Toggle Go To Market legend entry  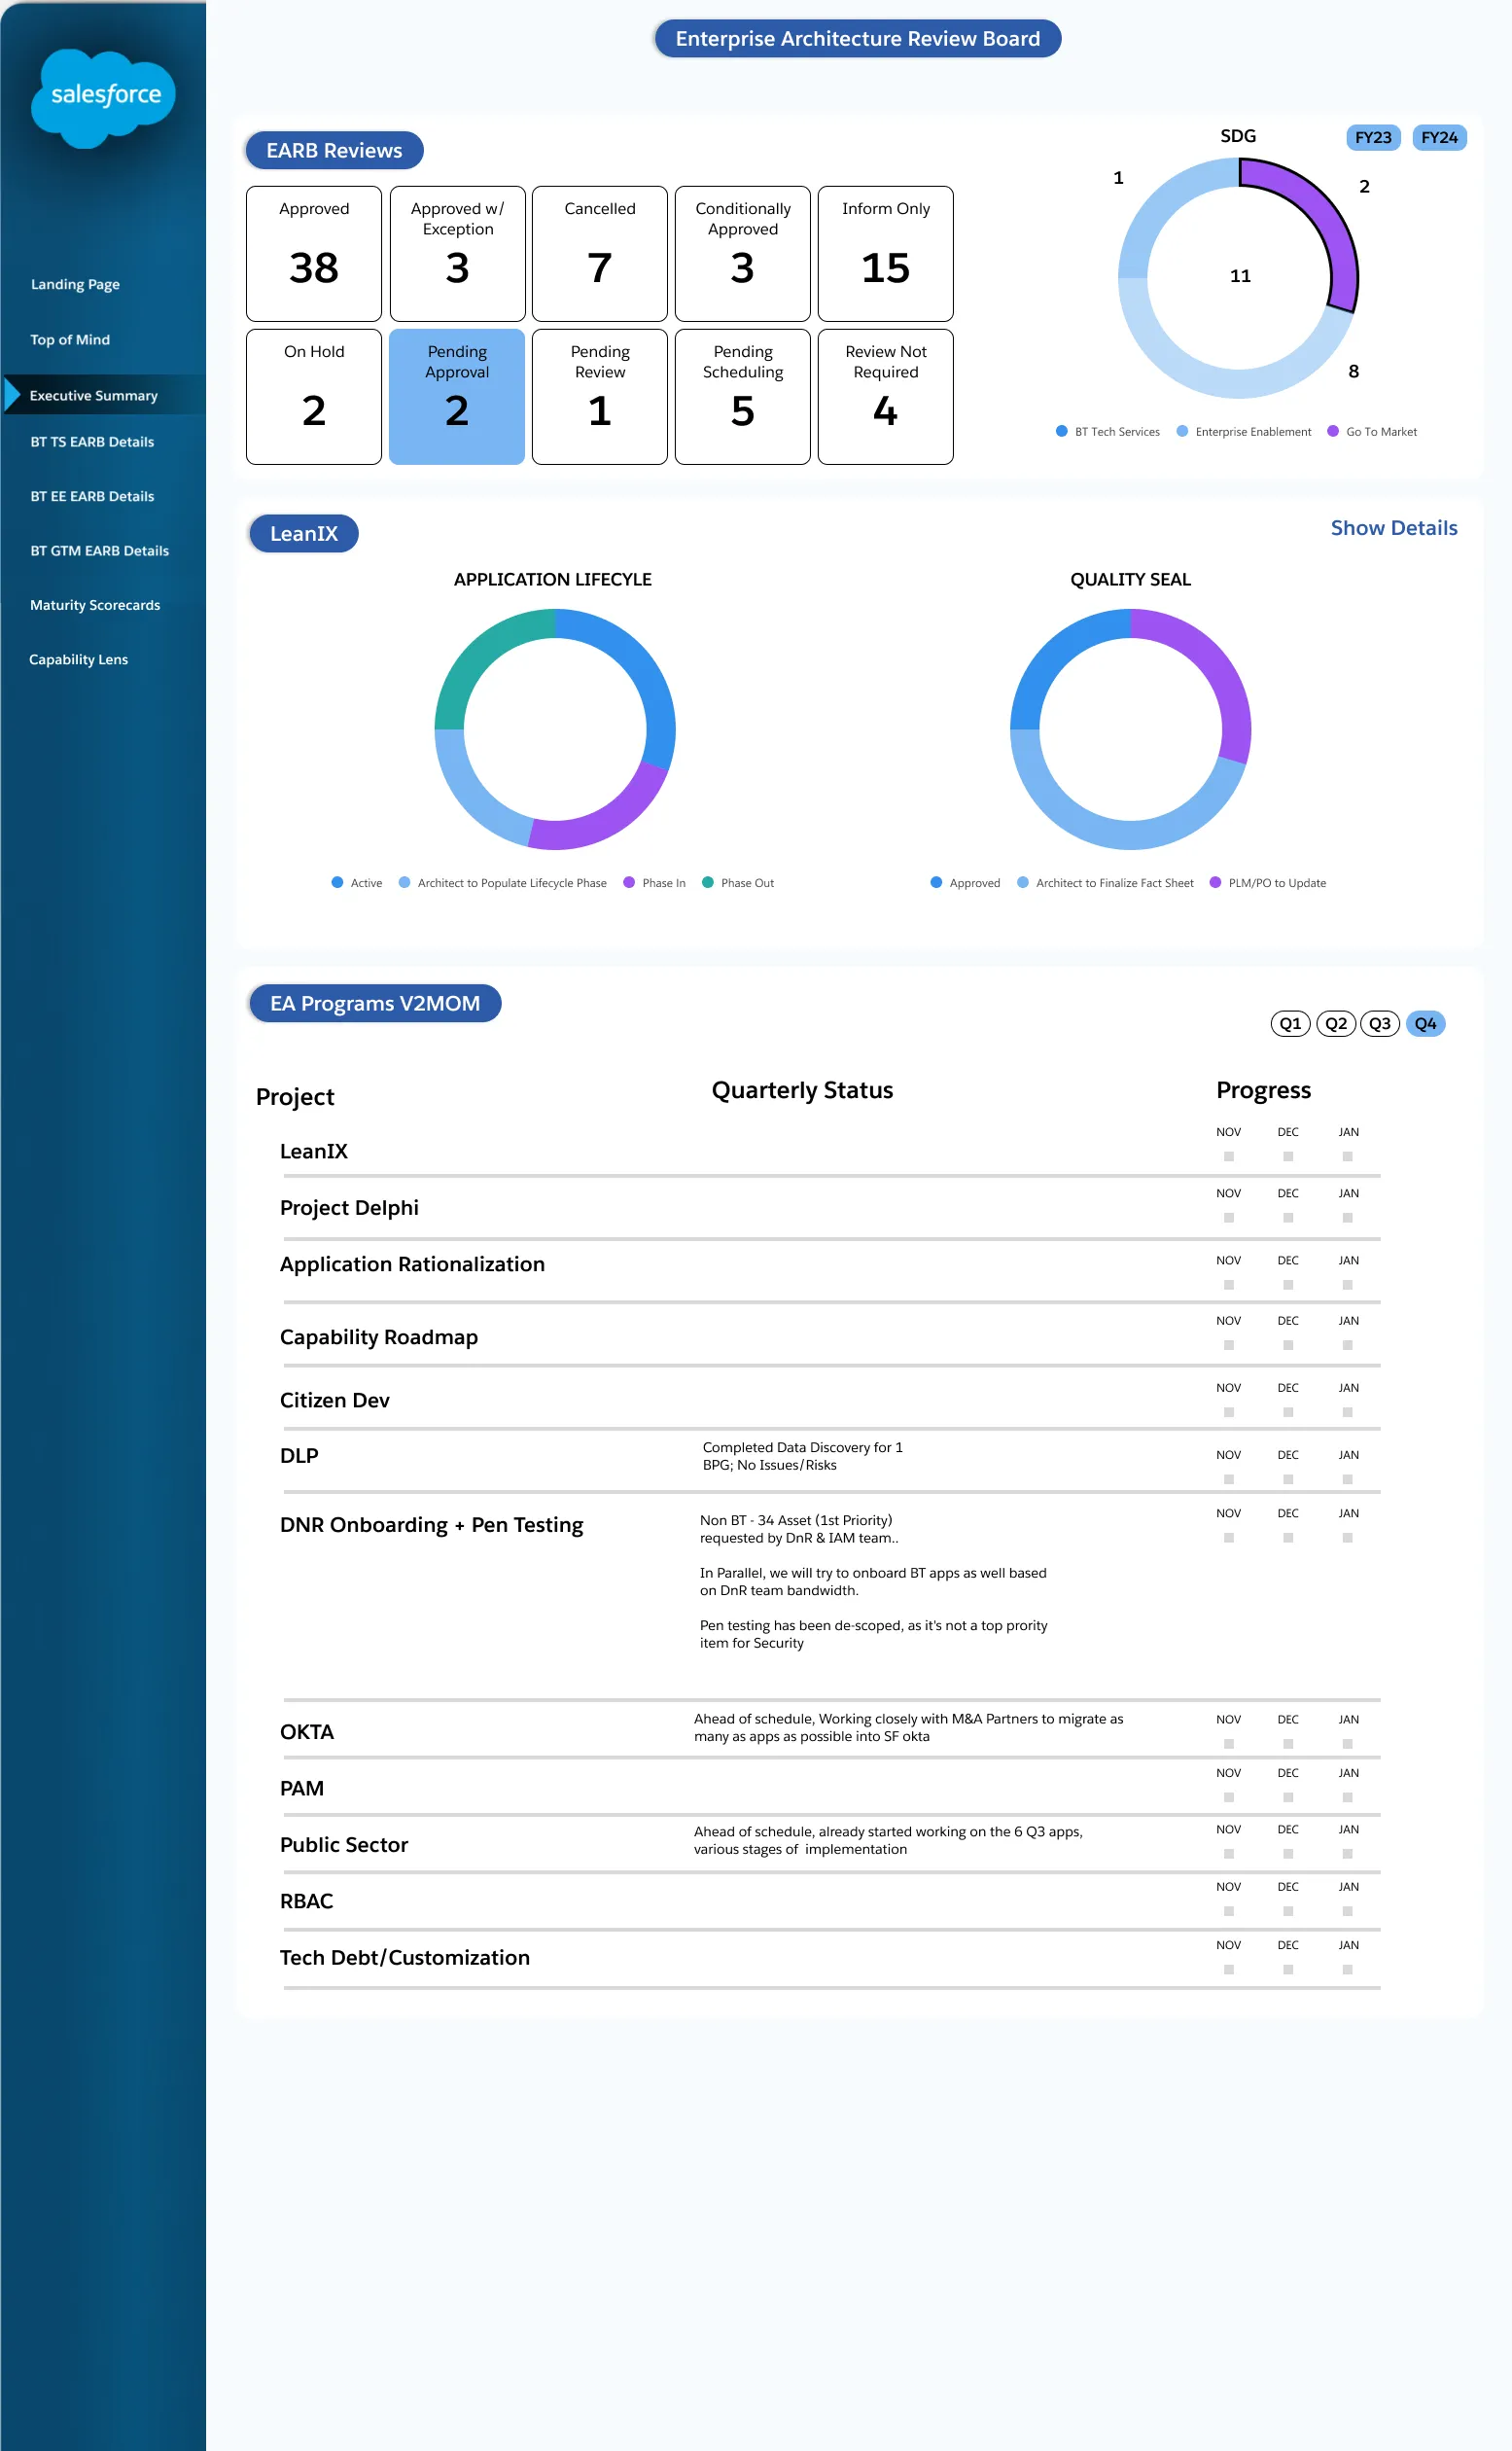point(1372,431)
